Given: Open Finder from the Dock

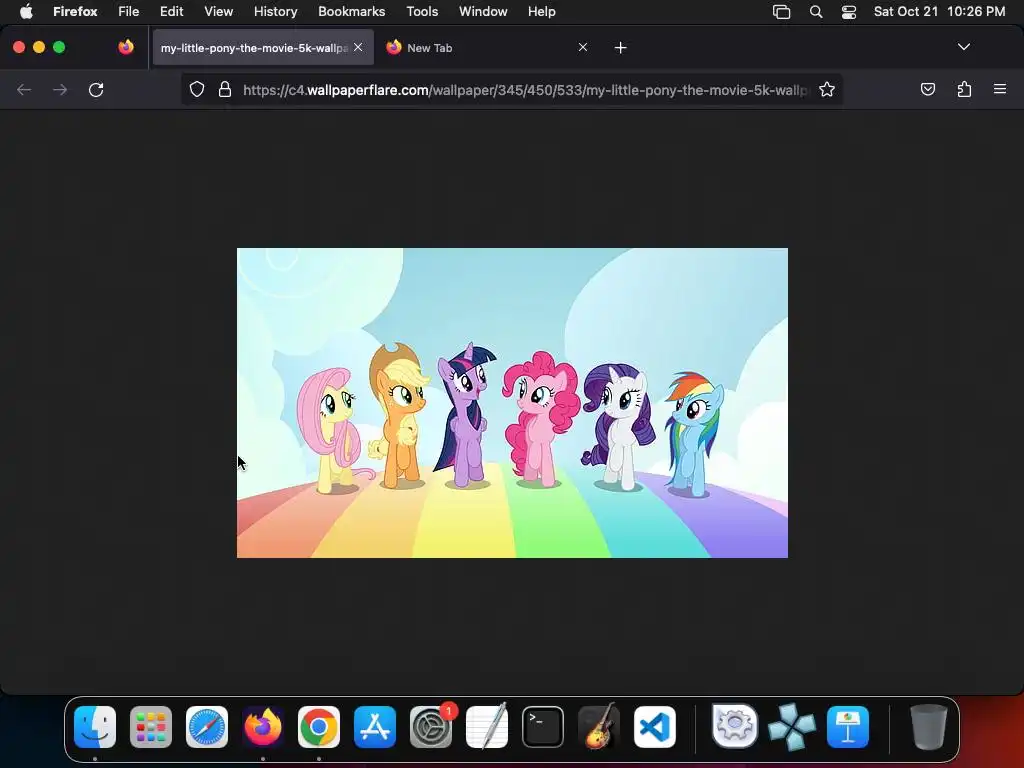Looking at the screenshot, I should 95,727.
